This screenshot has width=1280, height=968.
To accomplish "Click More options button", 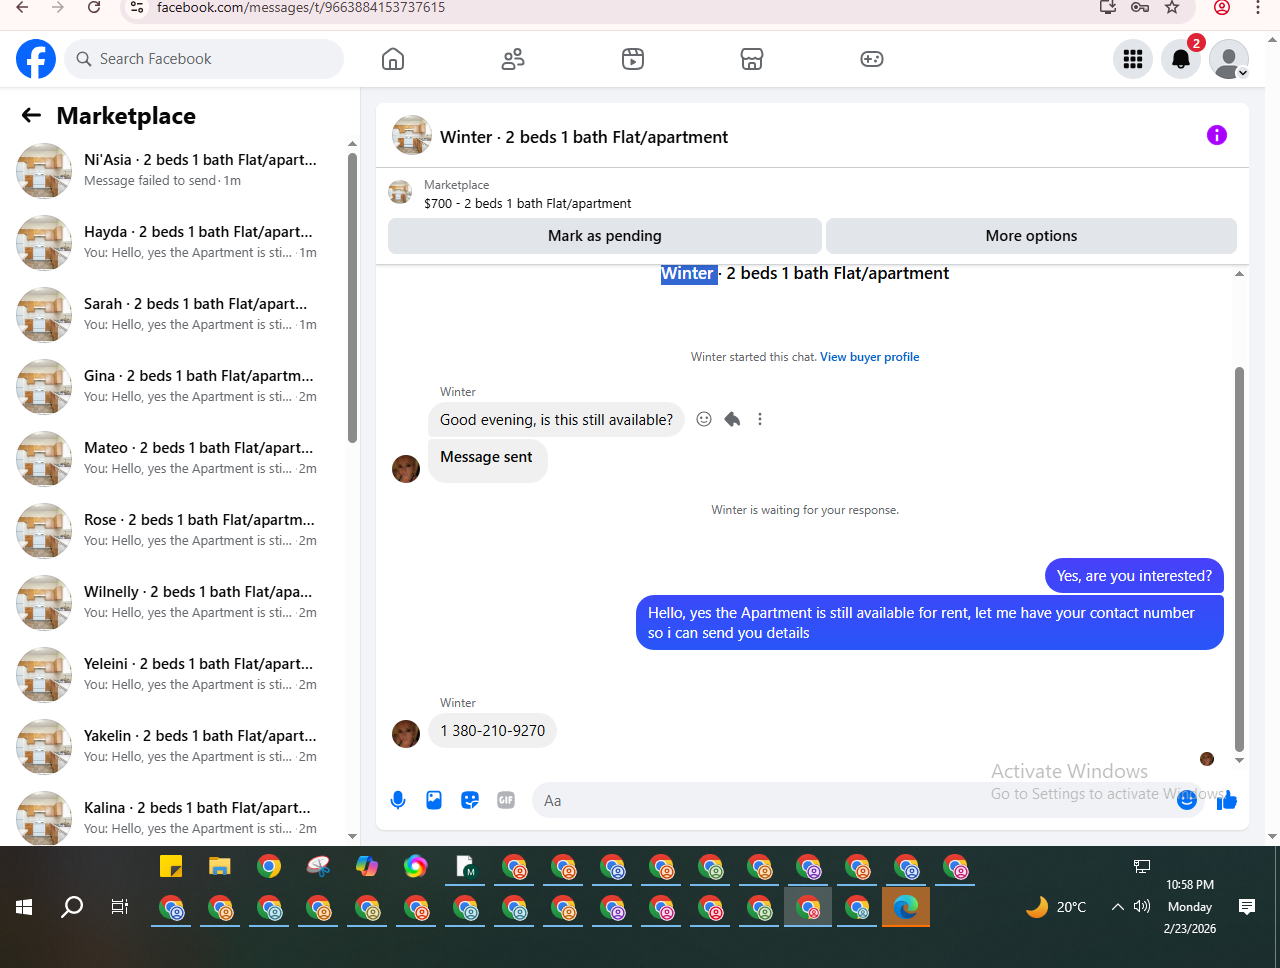I will (1031, 236).
